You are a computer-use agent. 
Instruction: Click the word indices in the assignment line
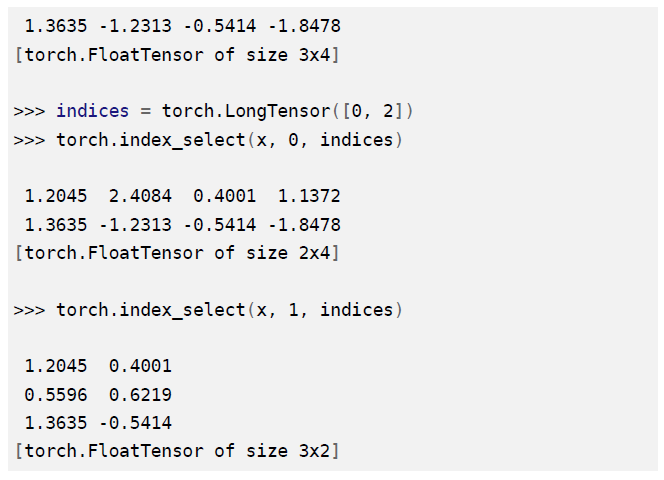92,111
